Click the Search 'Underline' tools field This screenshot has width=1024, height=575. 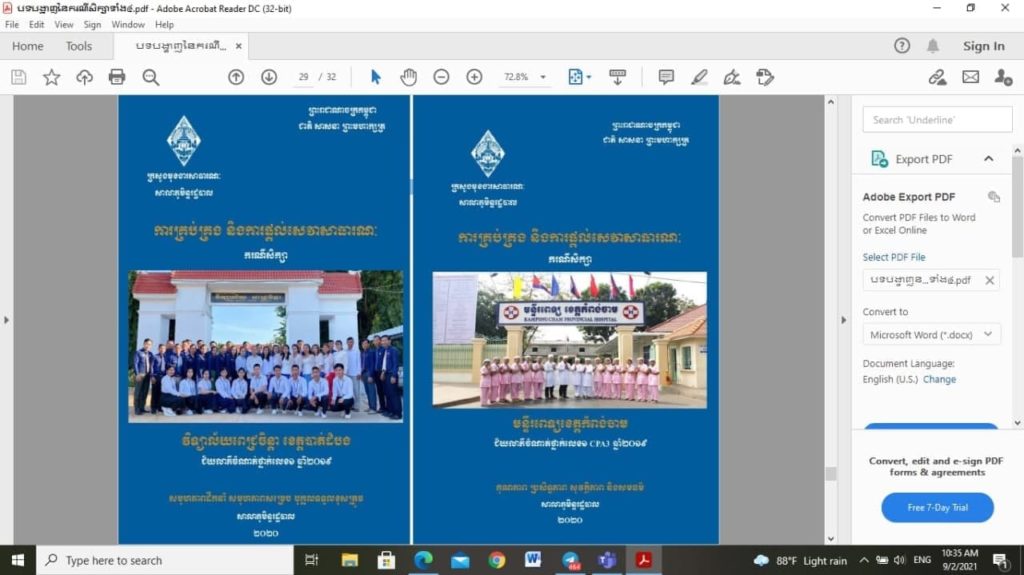point(937,120)
